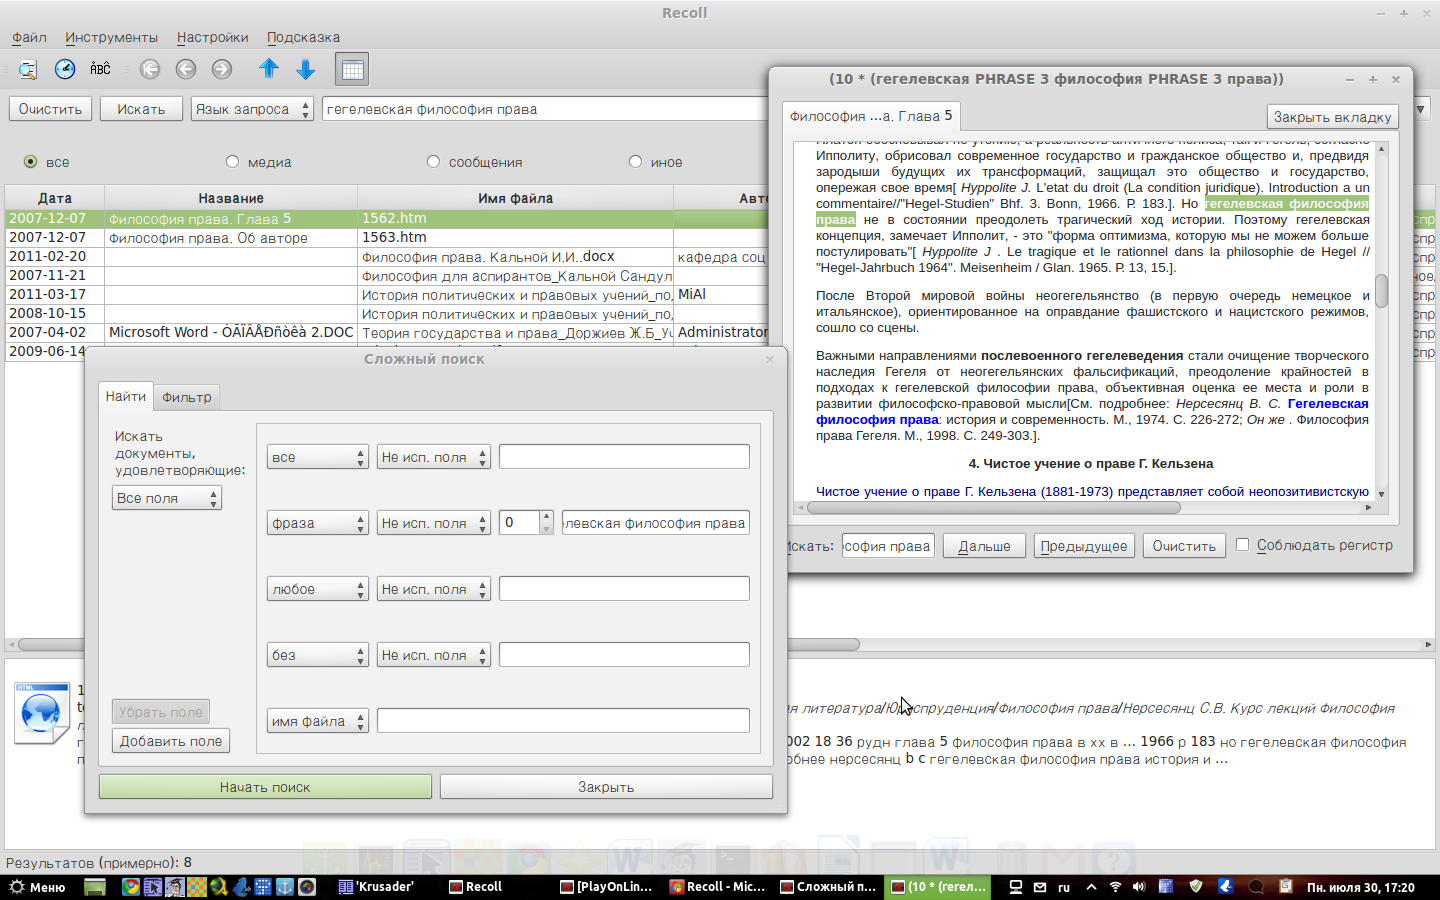Click the document history clock icon
The image size is (1440, 900).
[65, 69]
